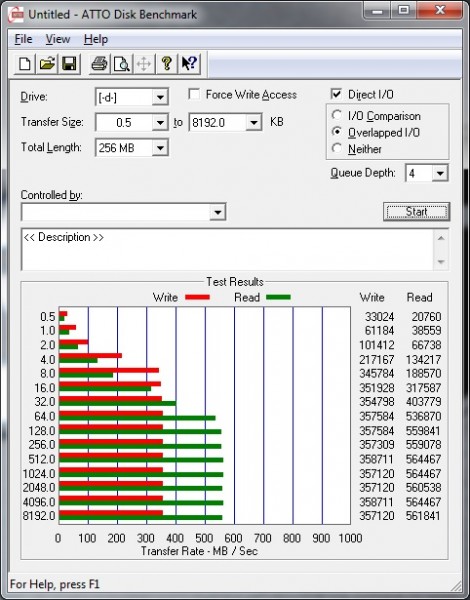Screen dimensions: 470x600
Task: Click the New document toolbar icon
Action: coord(24,64)
